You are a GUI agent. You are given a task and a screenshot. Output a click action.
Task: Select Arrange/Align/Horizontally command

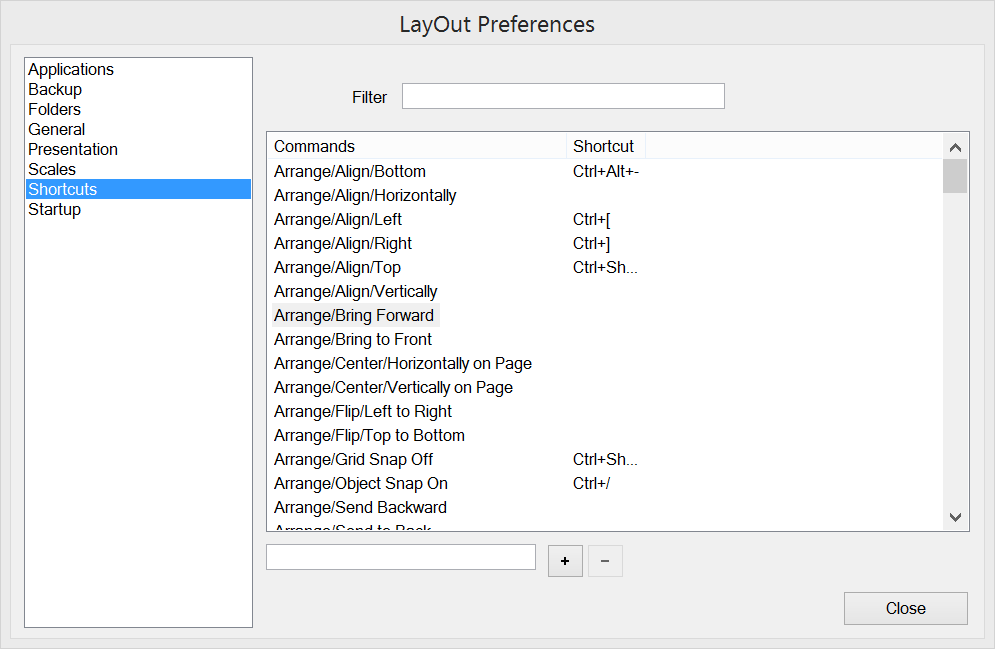pos(365,195)
